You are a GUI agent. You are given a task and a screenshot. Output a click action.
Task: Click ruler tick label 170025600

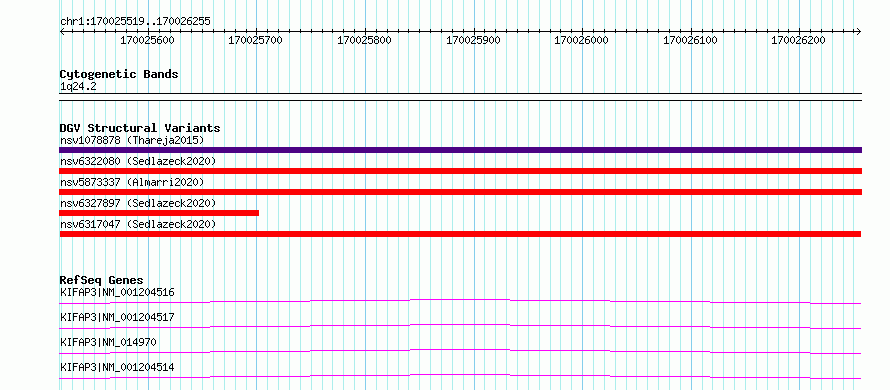(x=148, y=41)
